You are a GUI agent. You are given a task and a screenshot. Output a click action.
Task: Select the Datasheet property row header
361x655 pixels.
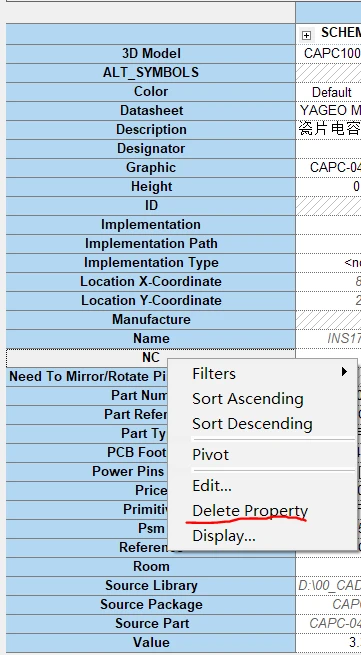(x=151, y=111)
